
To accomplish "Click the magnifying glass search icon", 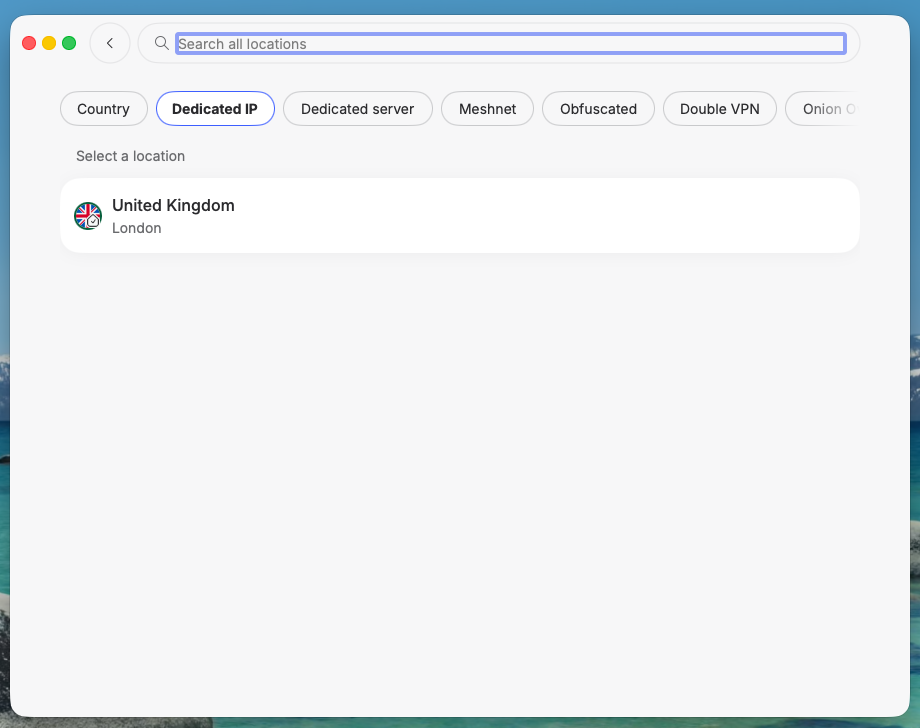I will (161, 43).
